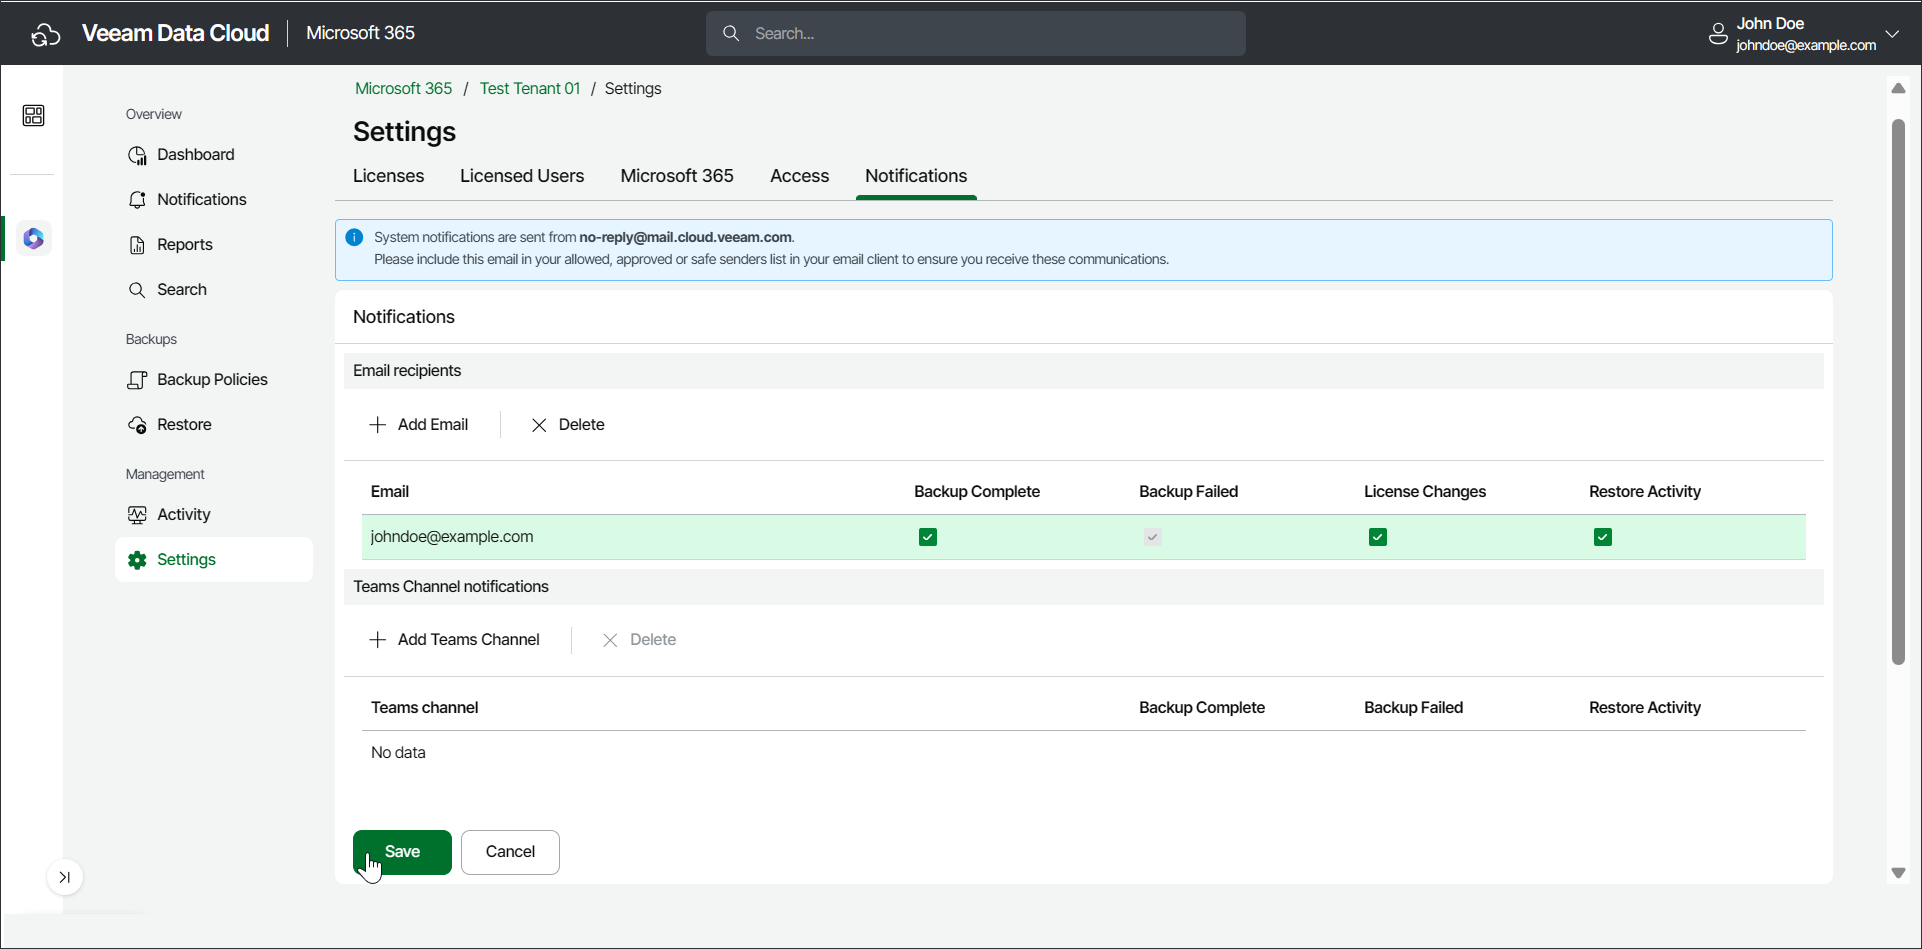Click the No data text
The width and height of the screenshot is (1922, 949).
(x=398, y=753)
